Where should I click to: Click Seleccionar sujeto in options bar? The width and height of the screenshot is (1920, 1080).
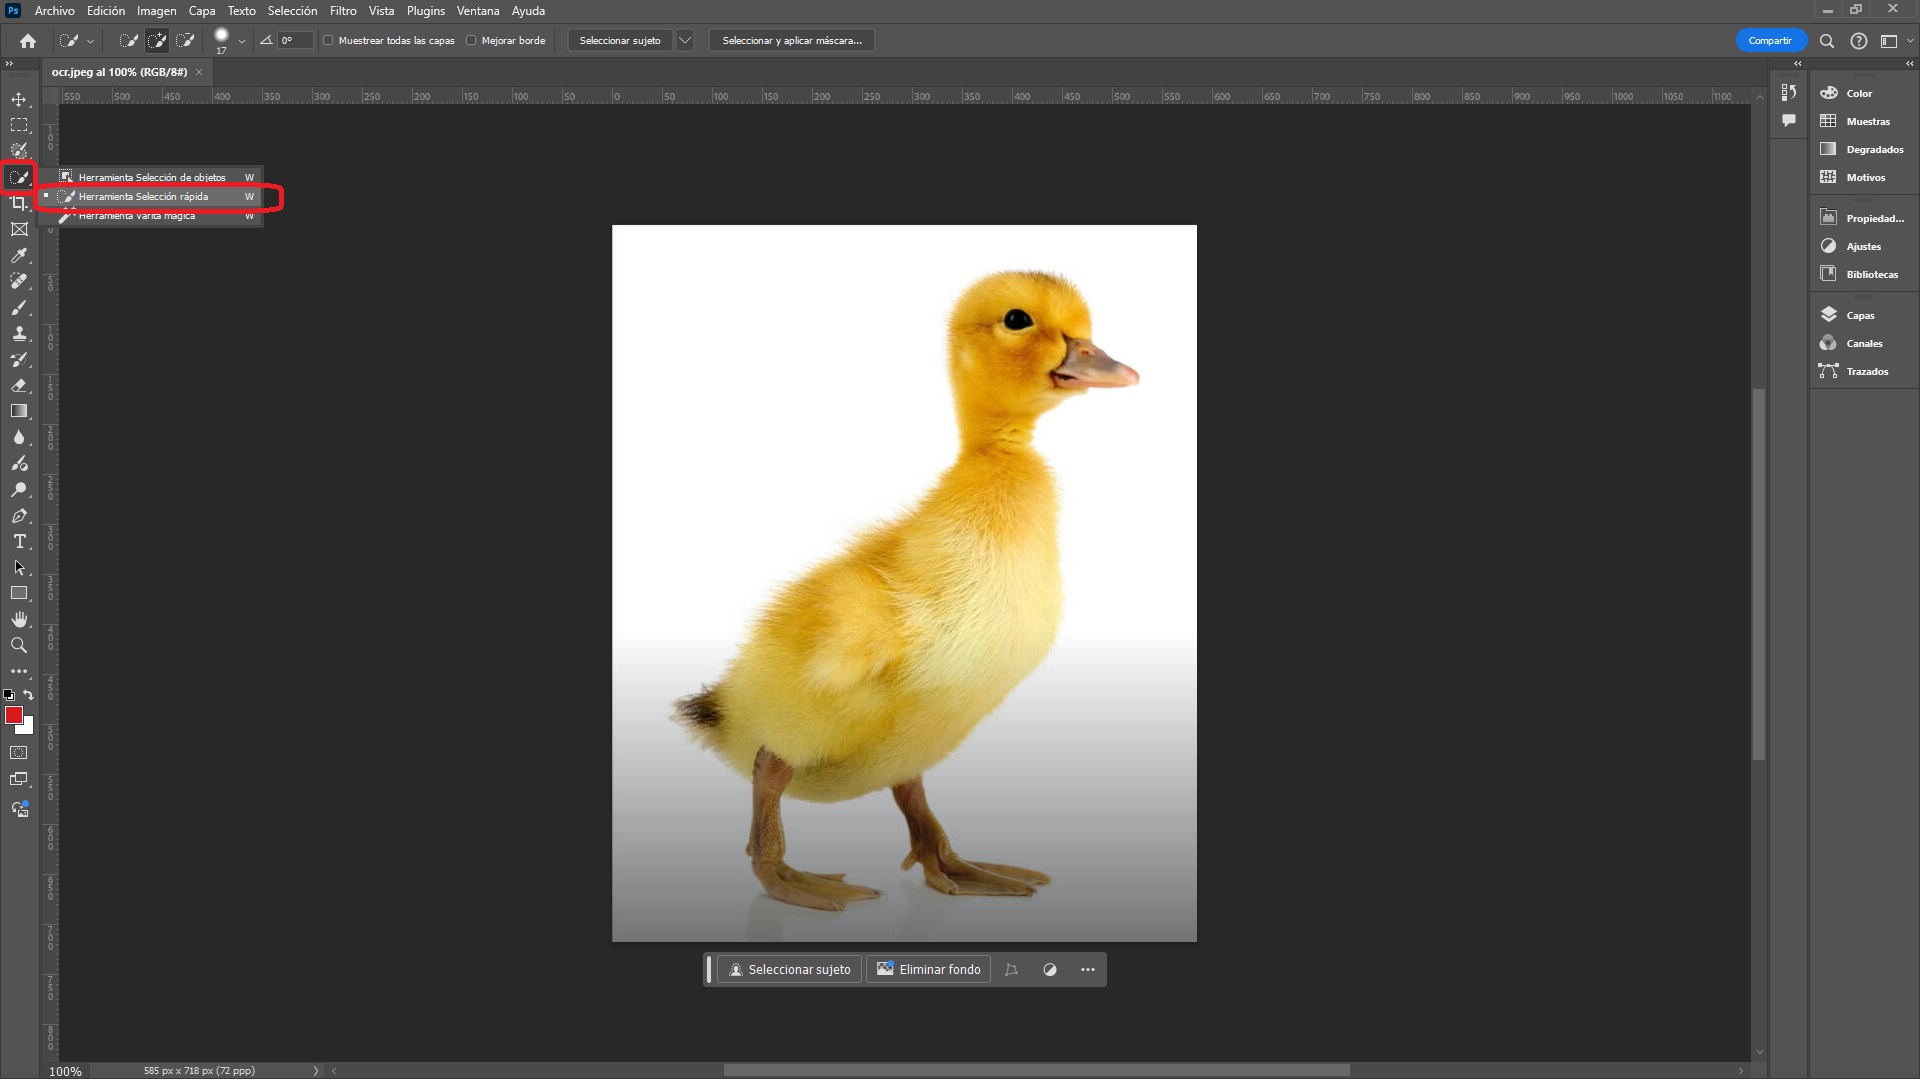(620, 41)
